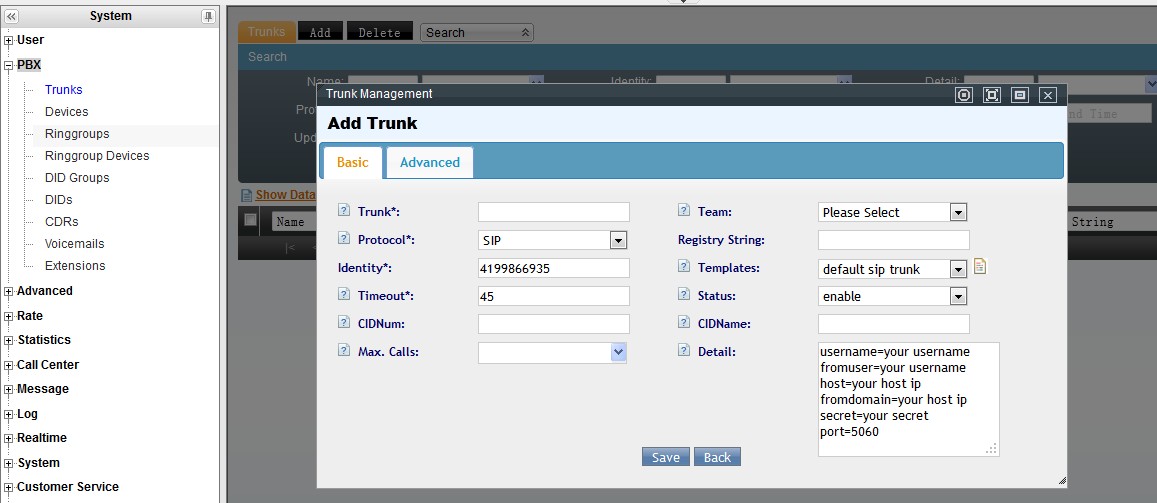Click the Save button
The height and width of the screenshot is (503, 1157).
click(x=665, y=457)
